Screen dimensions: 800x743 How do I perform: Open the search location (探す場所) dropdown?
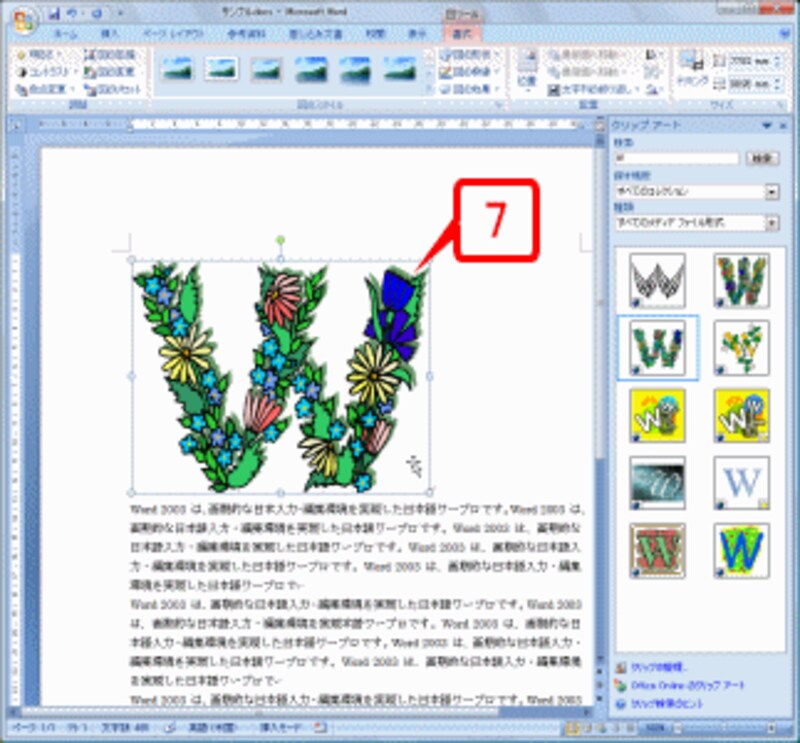point(772,190)
